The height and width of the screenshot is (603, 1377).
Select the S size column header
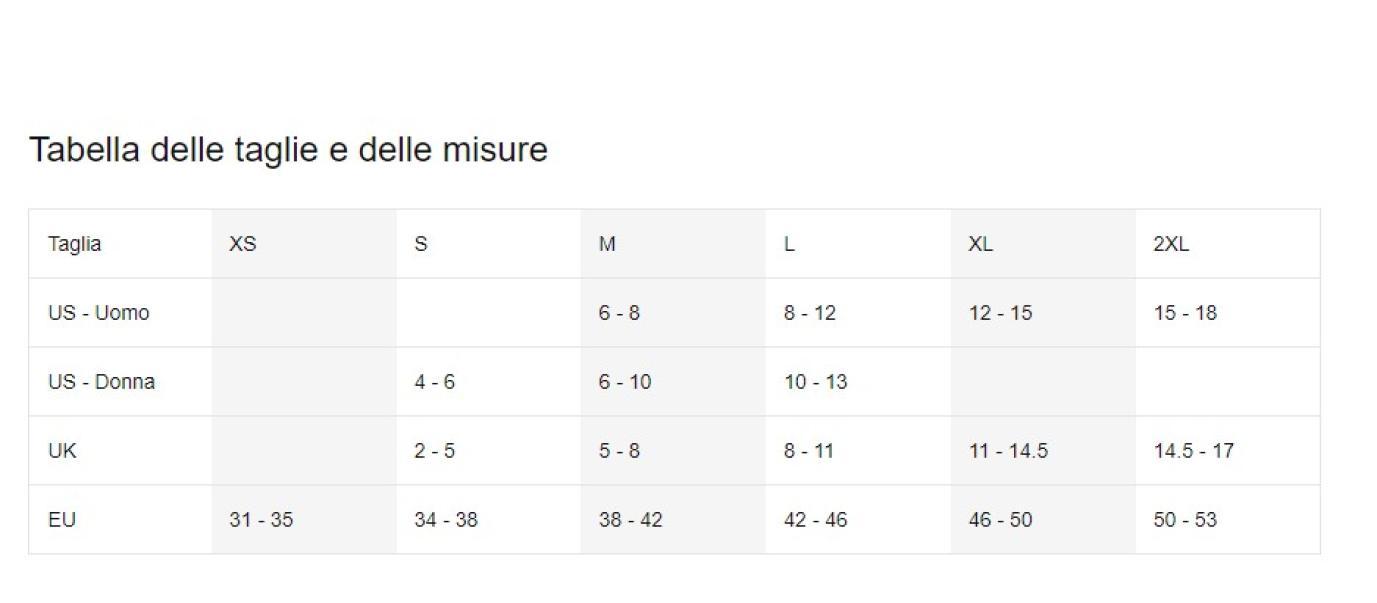tap(489, 244)
